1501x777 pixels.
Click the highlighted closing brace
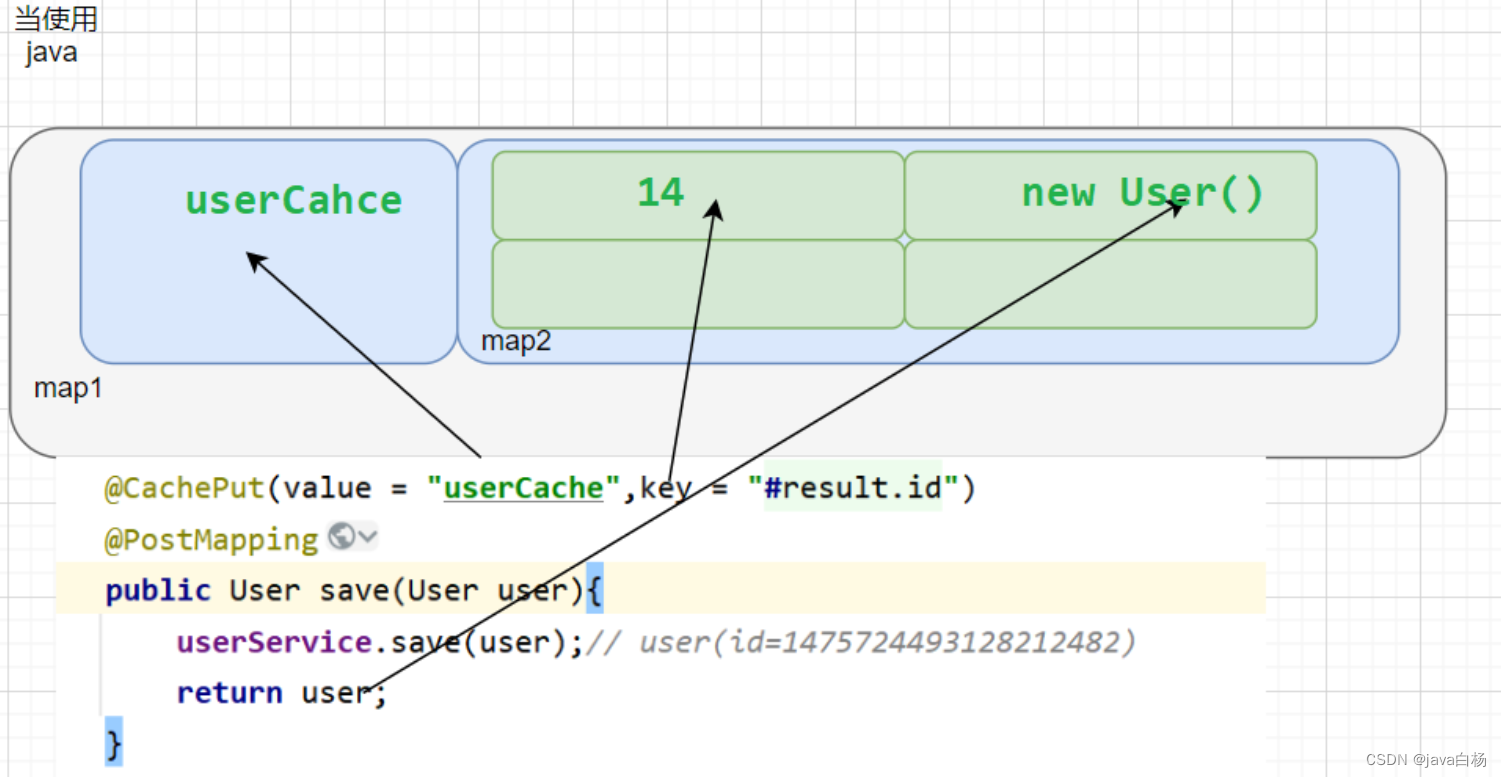113,743
